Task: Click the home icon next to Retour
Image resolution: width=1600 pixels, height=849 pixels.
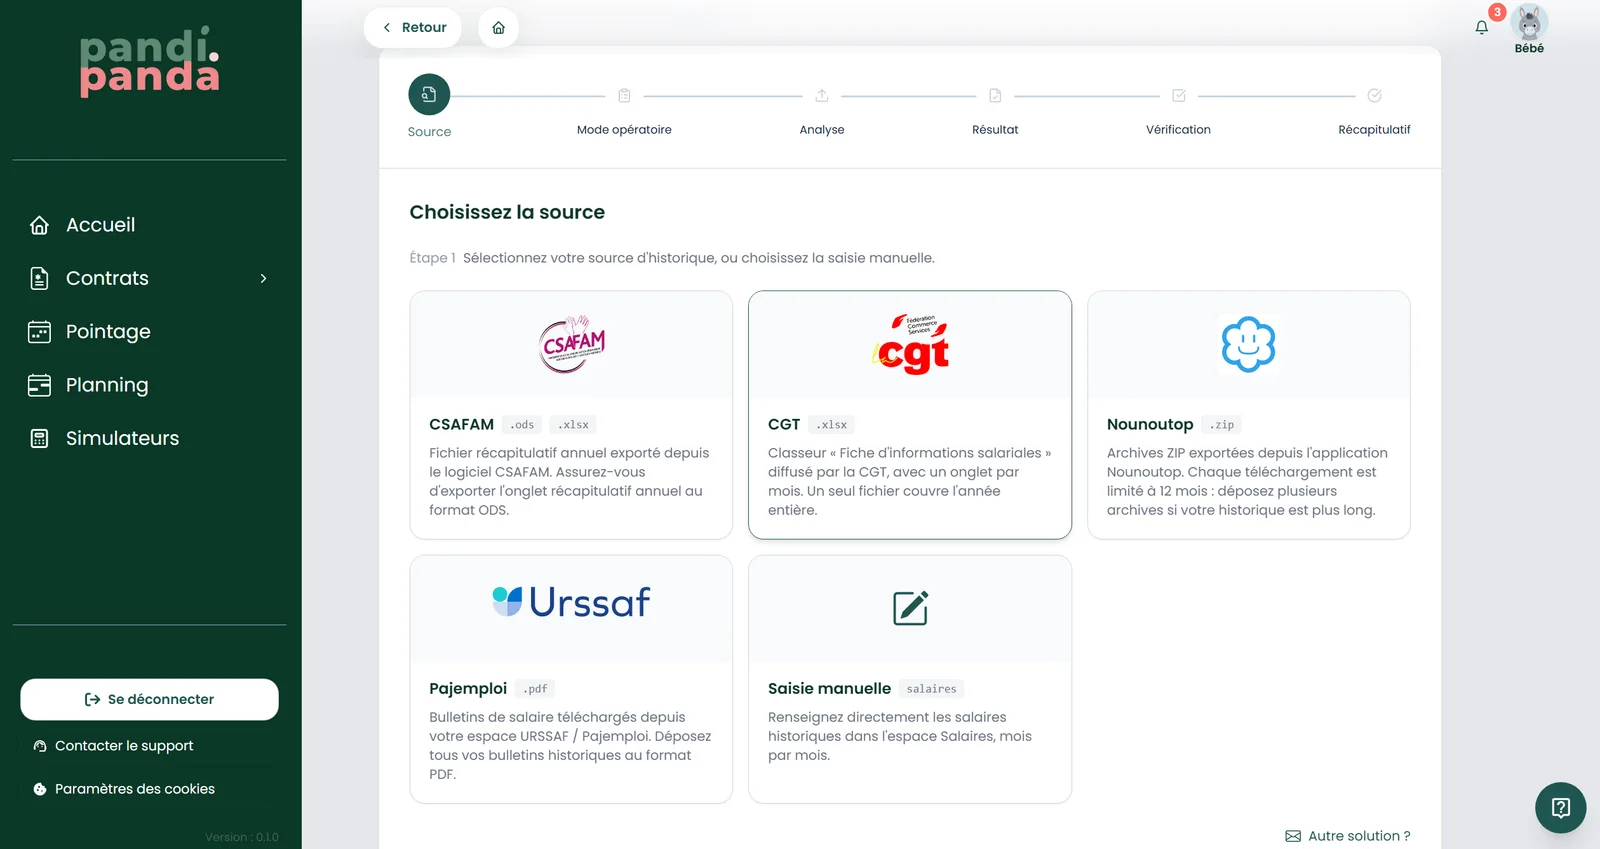Action: tap(498, 28)
